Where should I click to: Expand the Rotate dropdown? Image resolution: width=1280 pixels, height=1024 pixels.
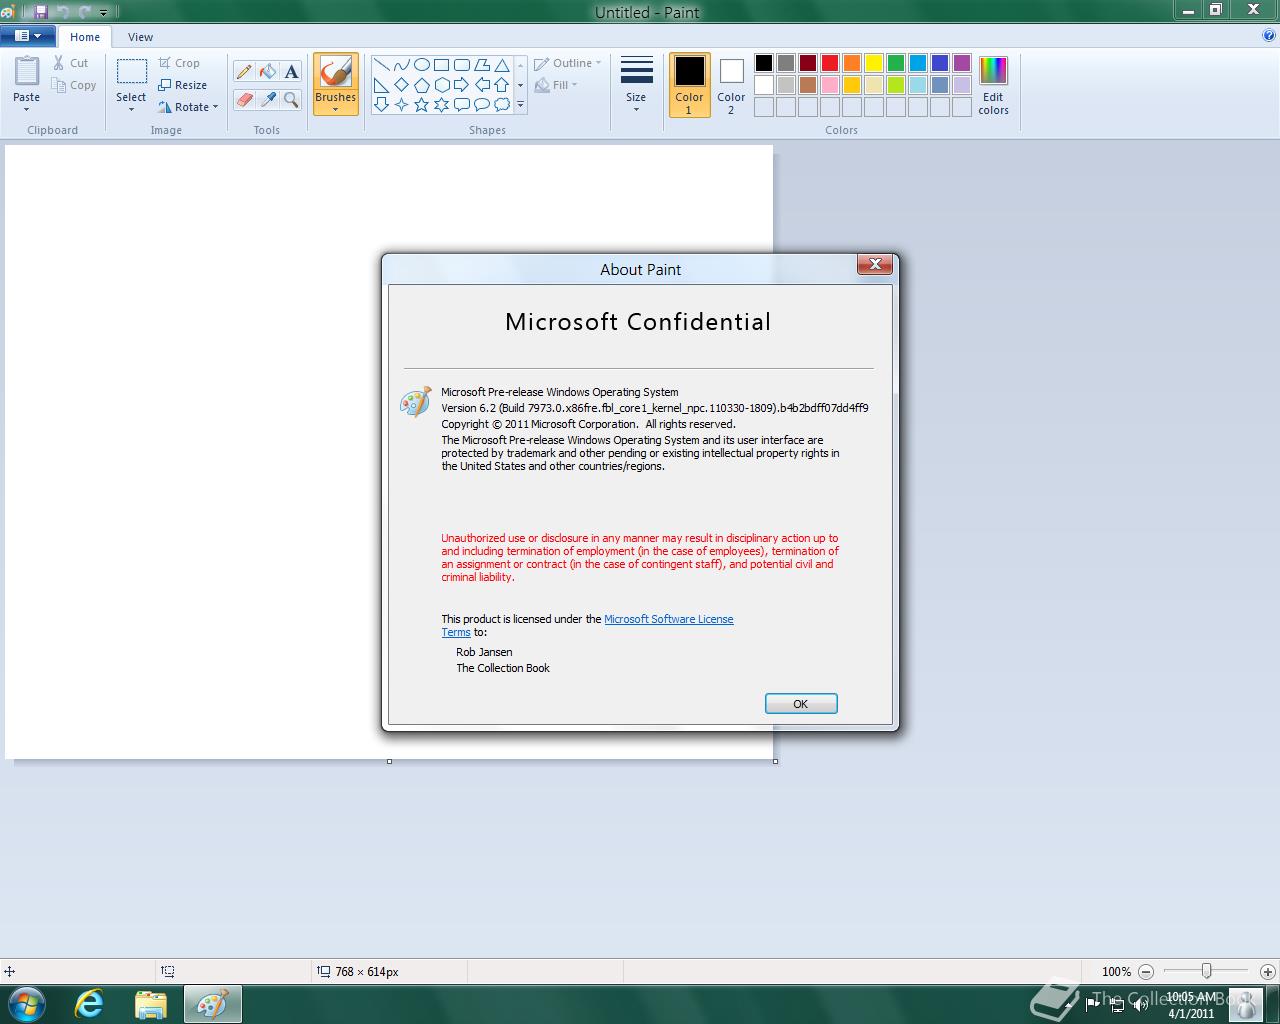coord(215,107)
